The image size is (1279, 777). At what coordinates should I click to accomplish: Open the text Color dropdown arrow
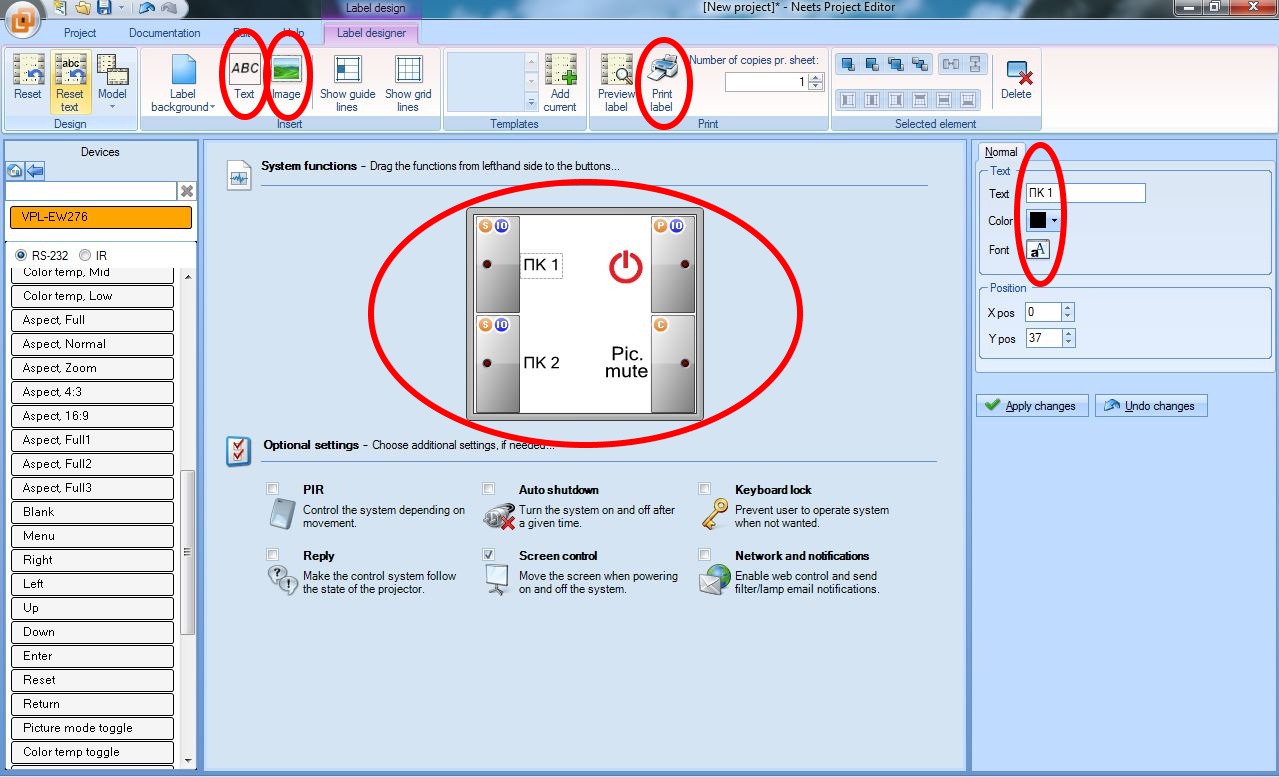coord(1054,220)
